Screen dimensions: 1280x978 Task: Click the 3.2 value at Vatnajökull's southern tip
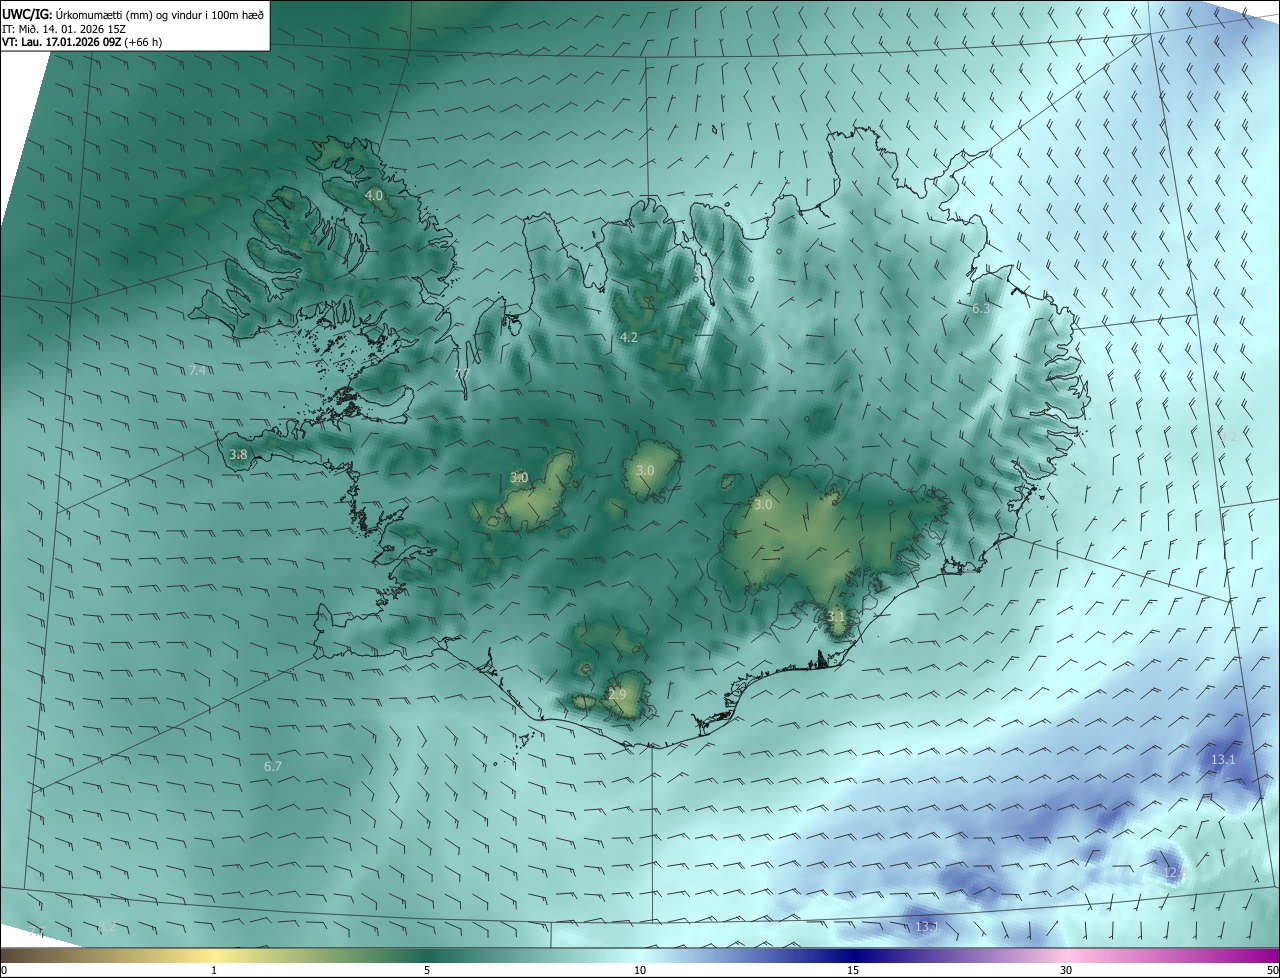[x=836, y=617]
